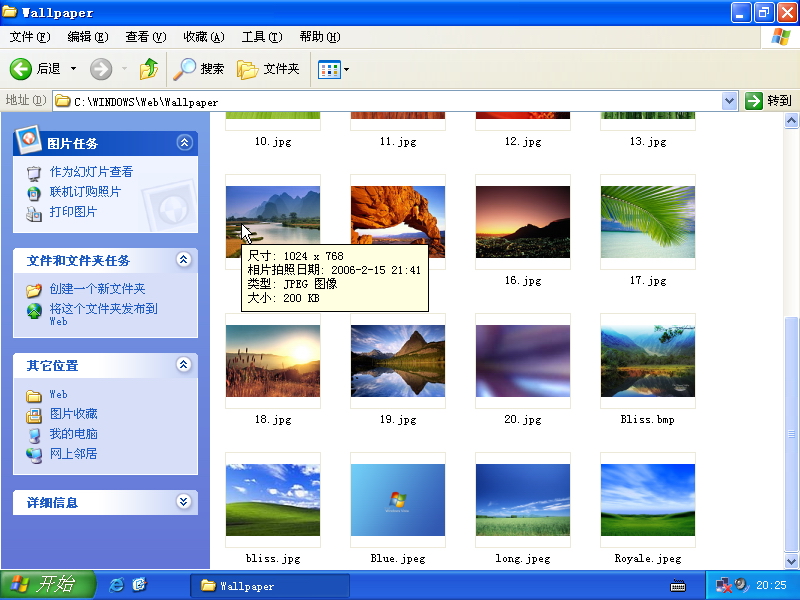Click the publish to Web globe icon
The image size is (800, 600).
[x=34, y=311]
